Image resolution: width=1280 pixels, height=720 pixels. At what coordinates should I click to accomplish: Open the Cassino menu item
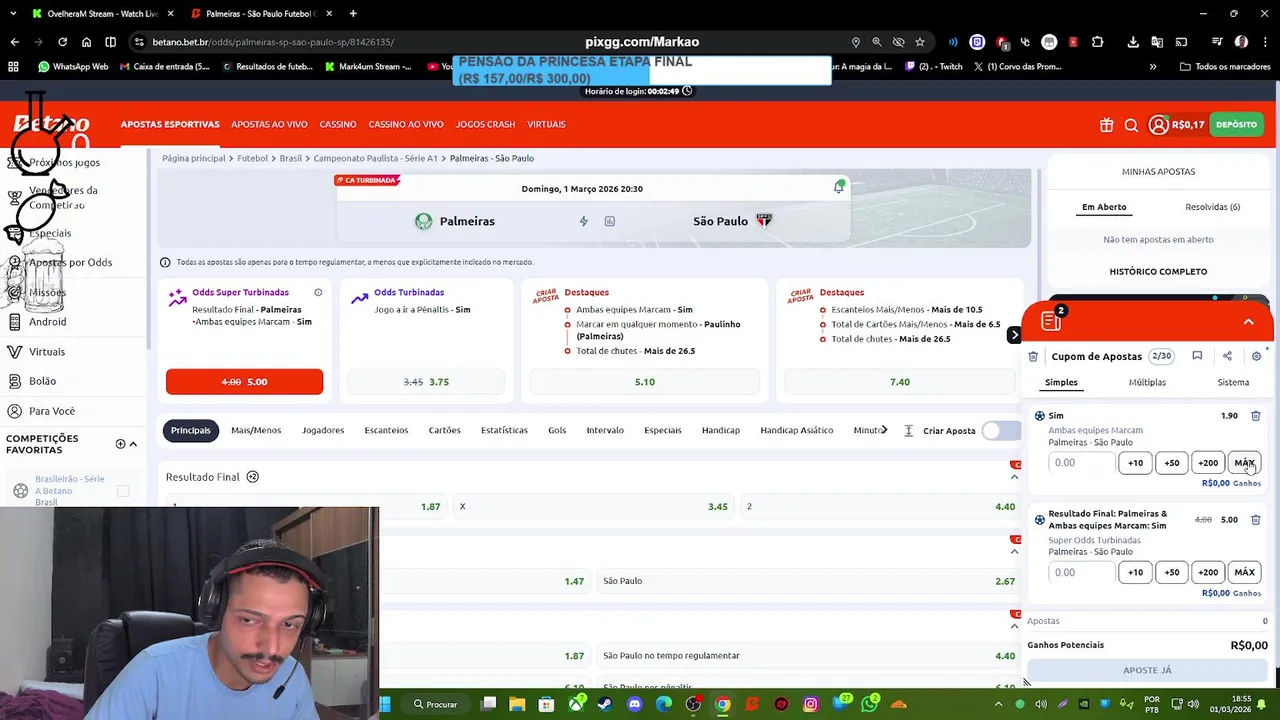pyautogui.click(x=338, y=124)
